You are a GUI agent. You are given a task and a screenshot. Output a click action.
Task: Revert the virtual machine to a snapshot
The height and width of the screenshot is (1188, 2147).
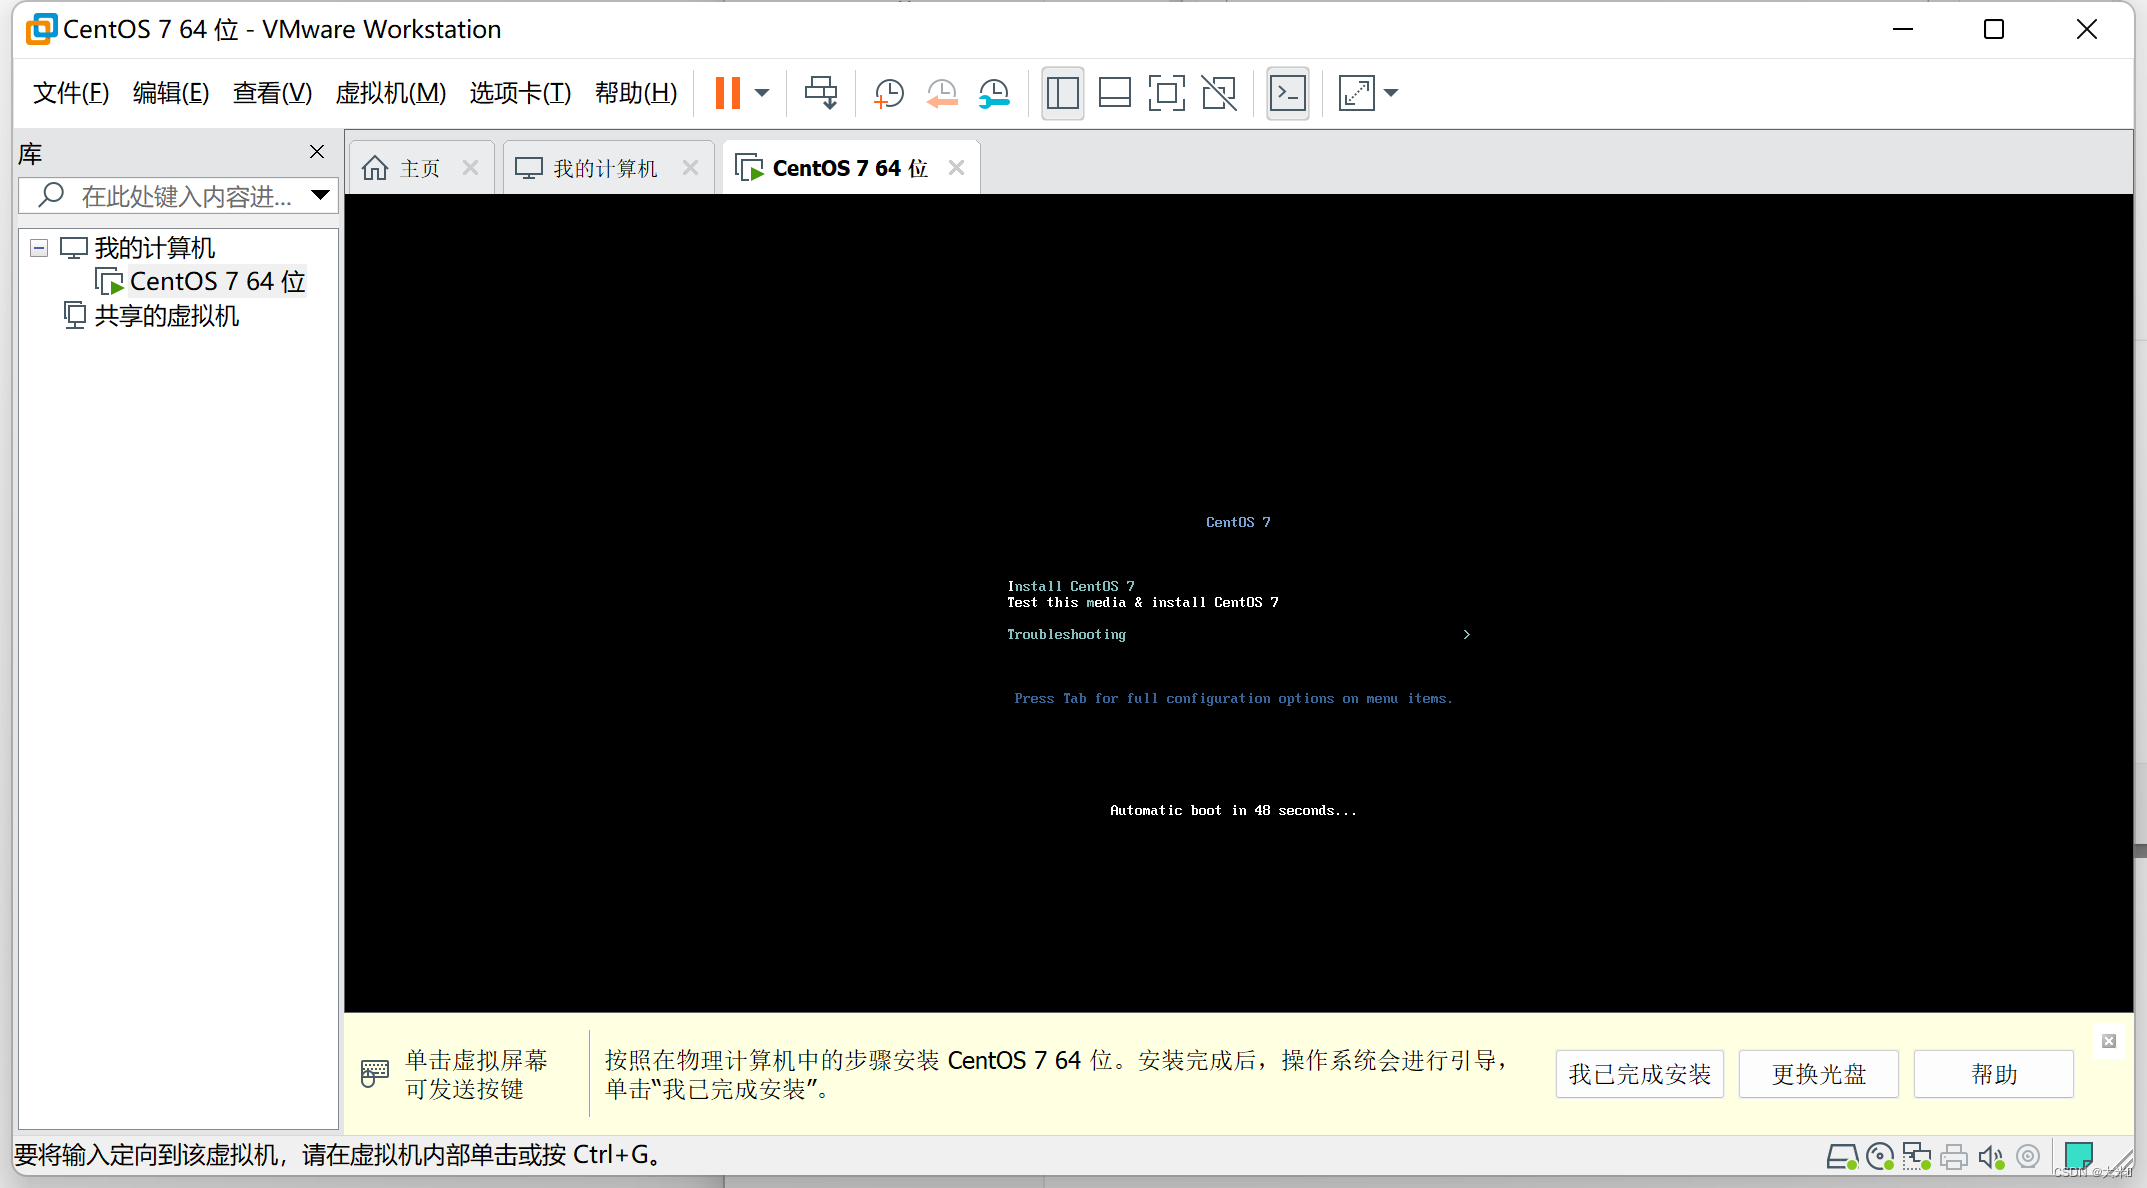coord(941,93)
